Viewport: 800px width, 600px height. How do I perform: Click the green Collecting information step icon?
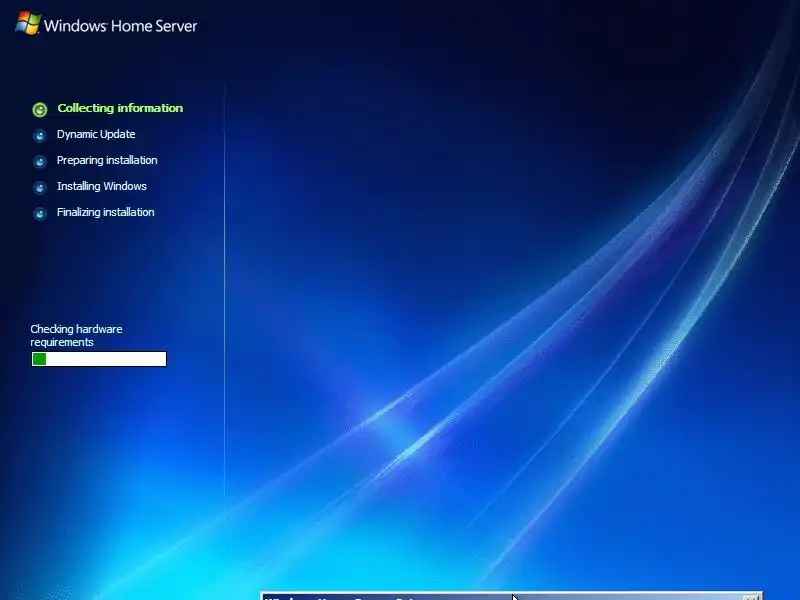tap(40, 110)
